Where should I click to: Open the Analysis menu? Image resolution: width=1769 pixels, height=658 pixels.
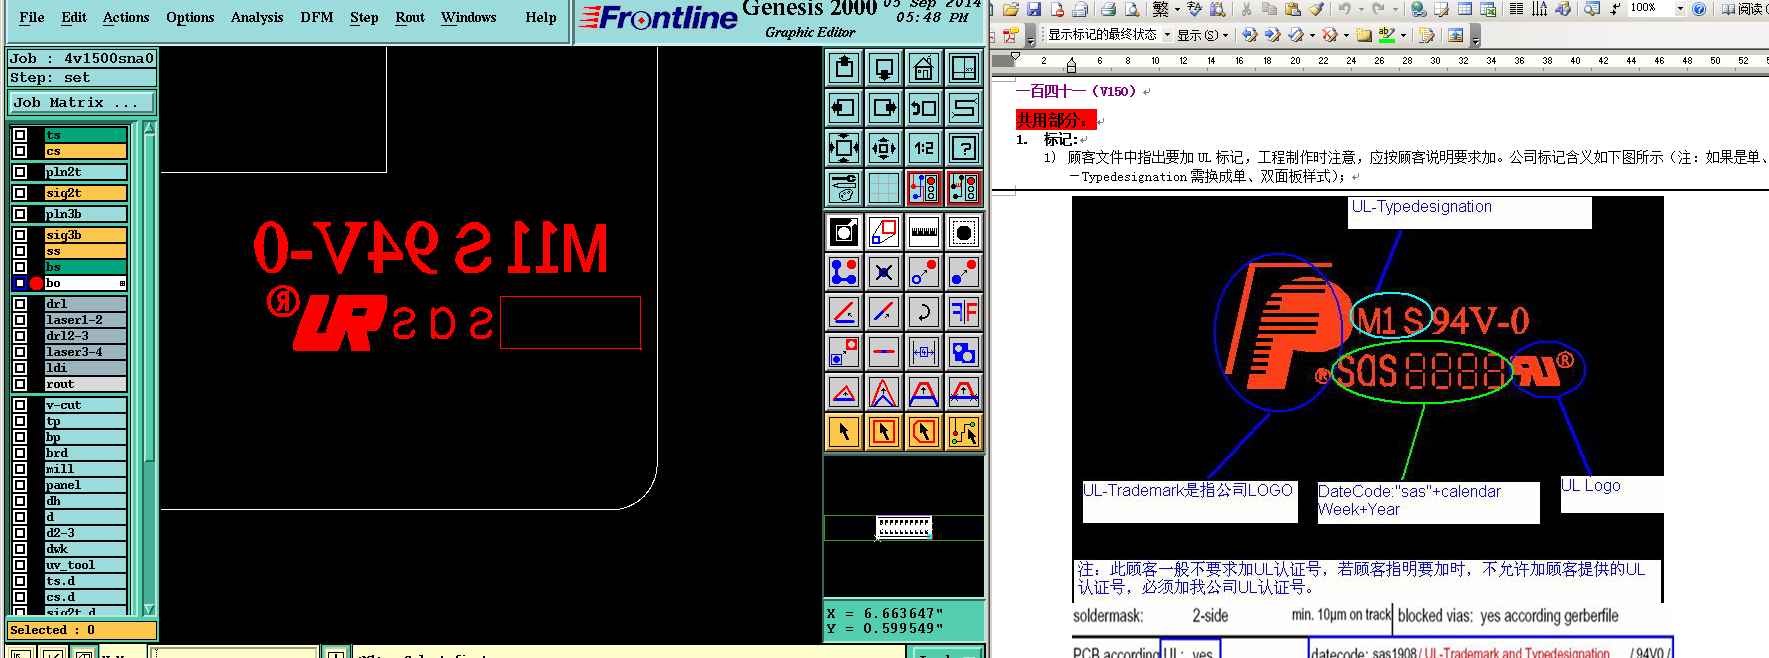click(x=257, y=18)
